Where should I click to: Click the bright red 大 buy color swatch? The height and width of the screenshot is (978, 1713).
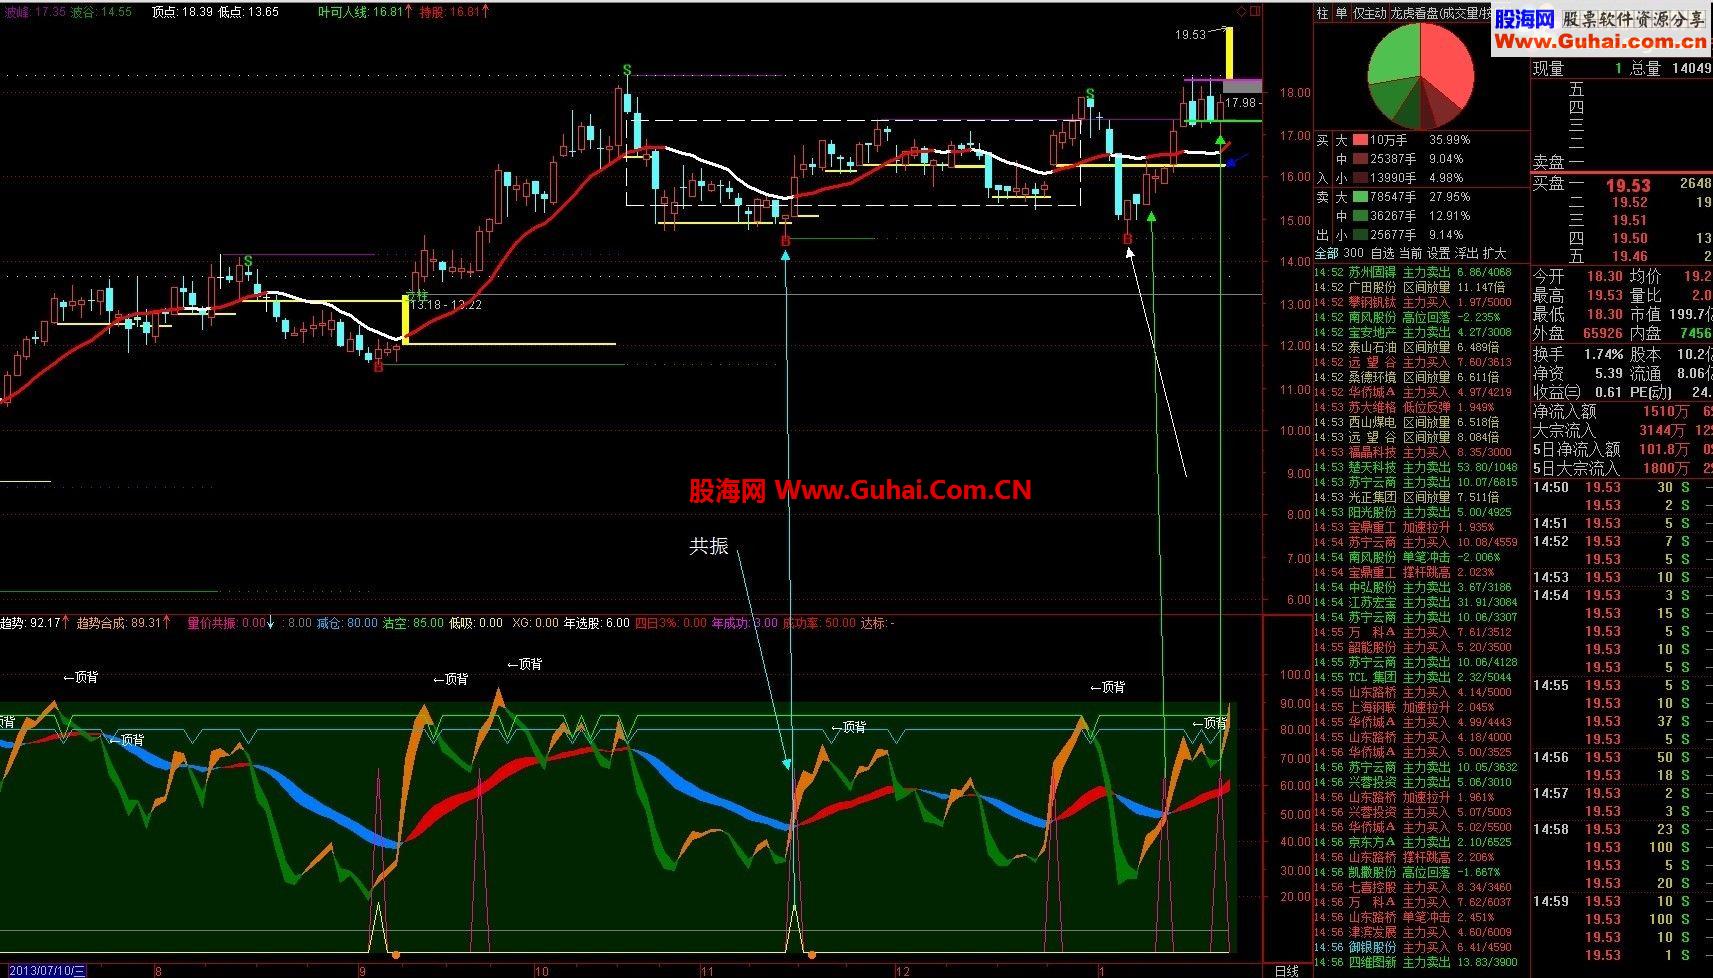tap(1360, 140)
